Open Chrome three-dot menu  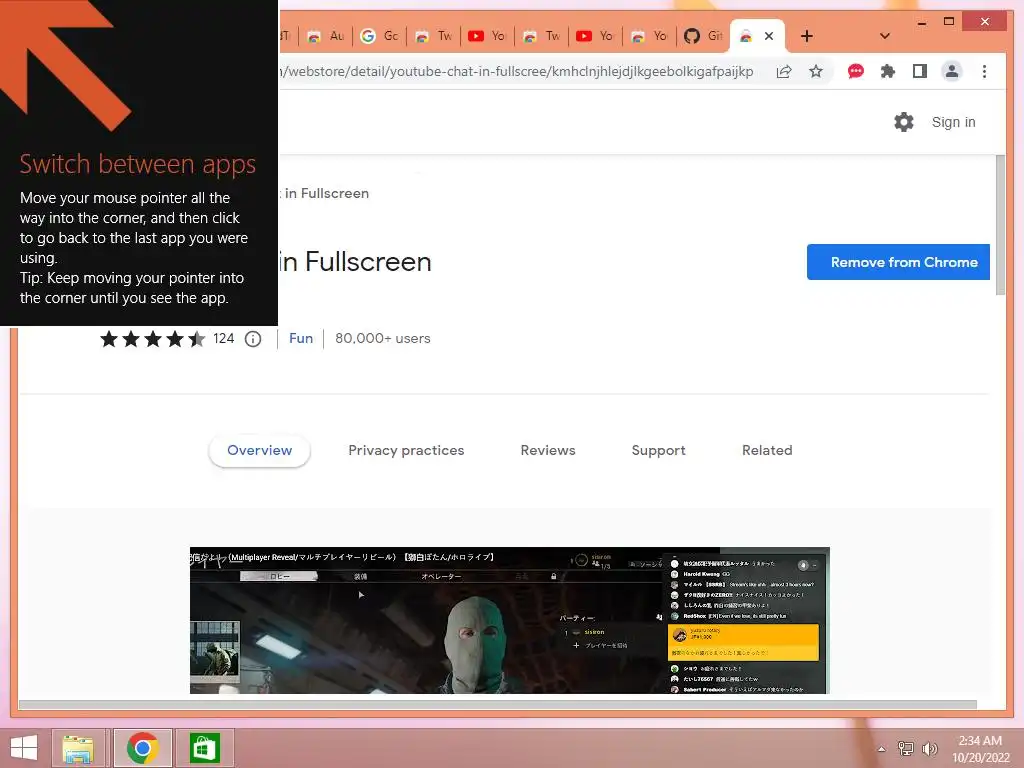click(984, 71)
